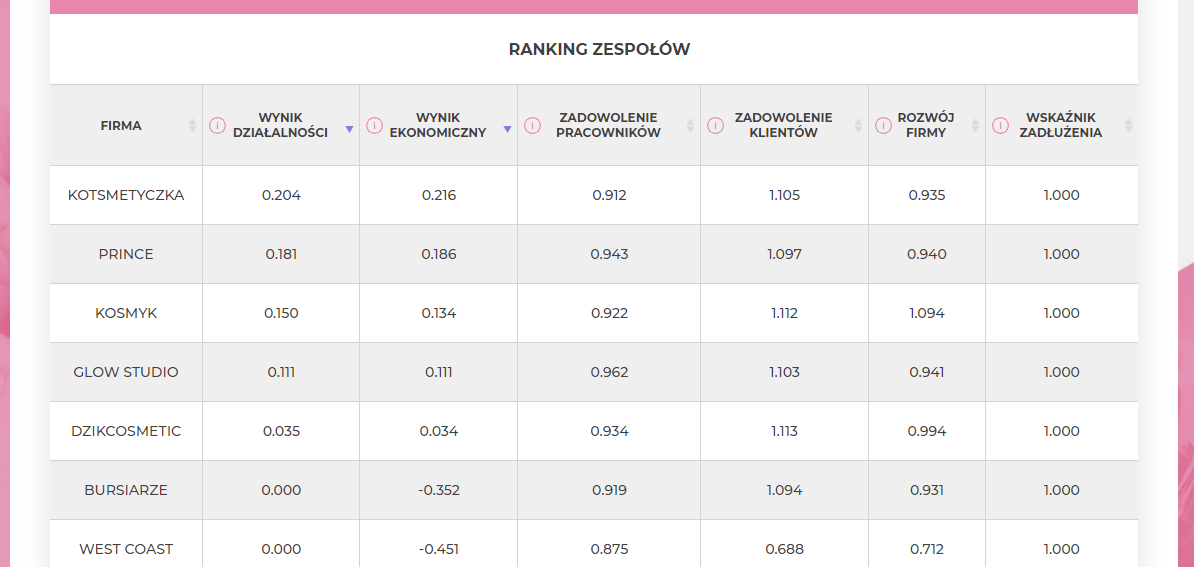Sort by Rozwój Firmy arrows

975,126
